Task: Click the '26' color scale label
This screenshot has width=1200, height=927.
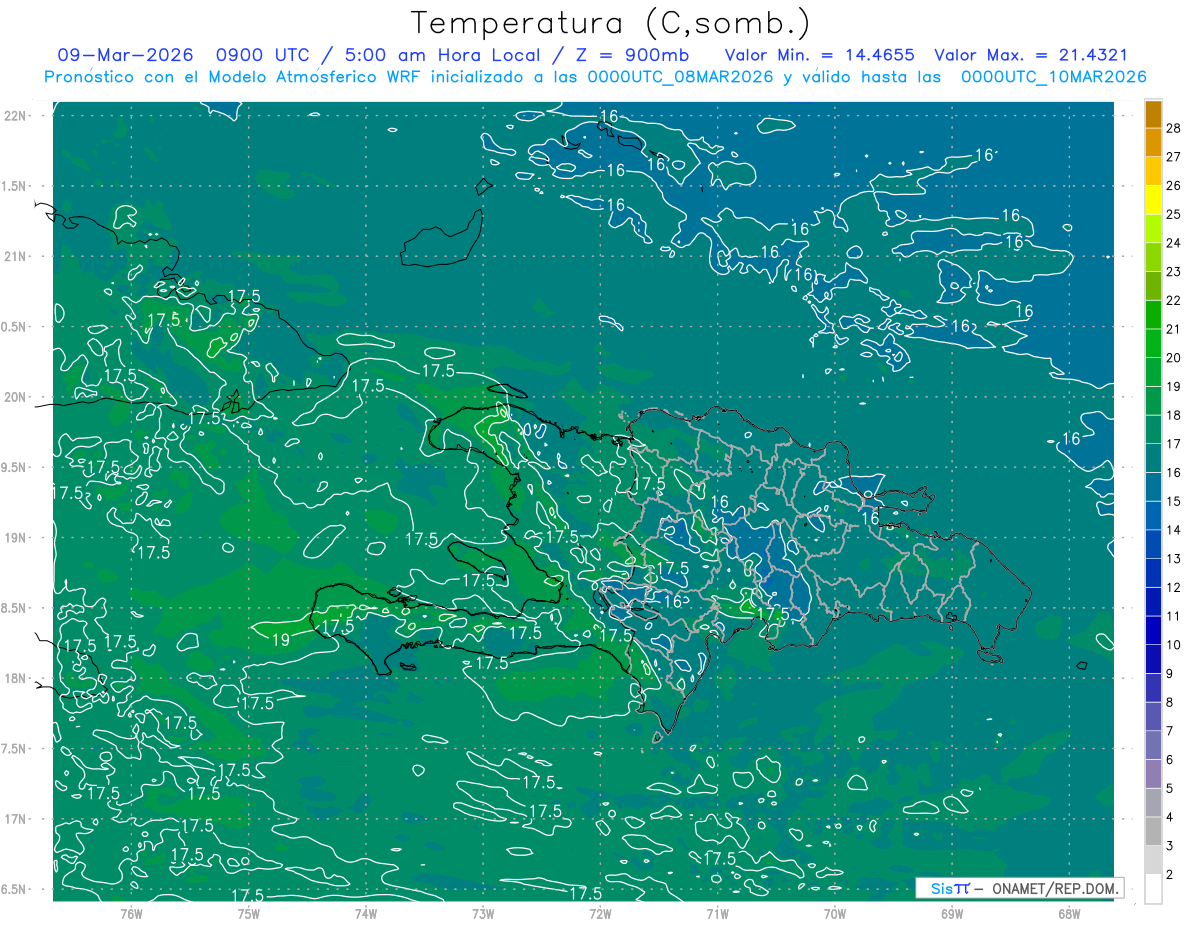Action: point(1174,186)
